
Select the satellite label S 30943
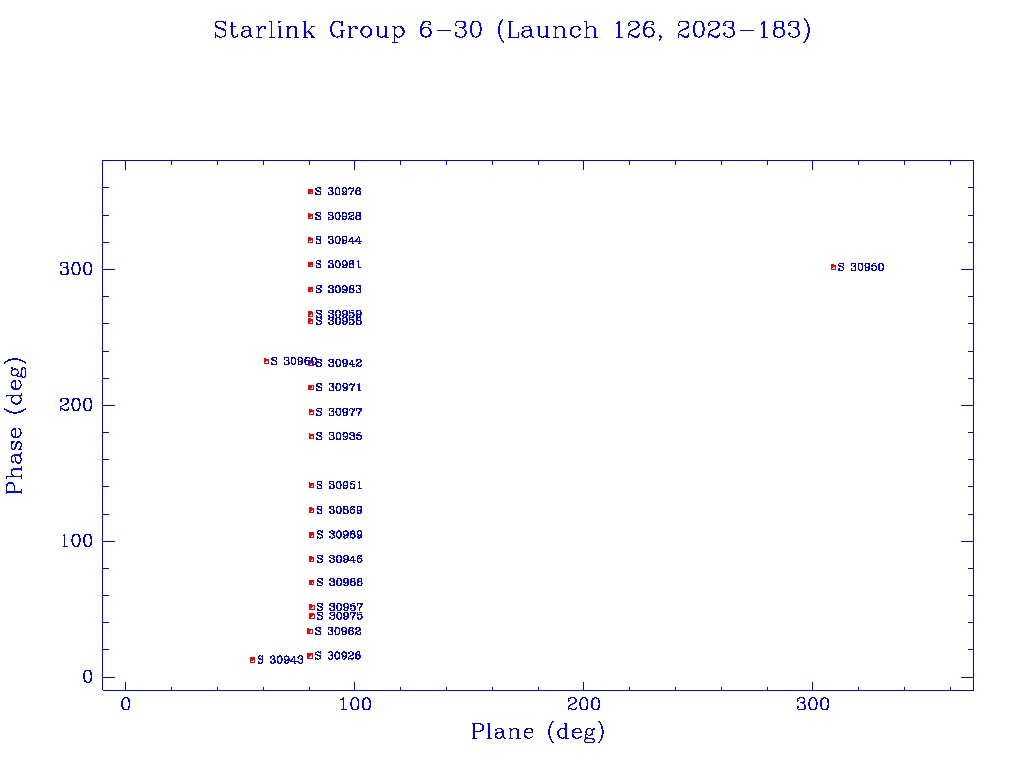280,660
